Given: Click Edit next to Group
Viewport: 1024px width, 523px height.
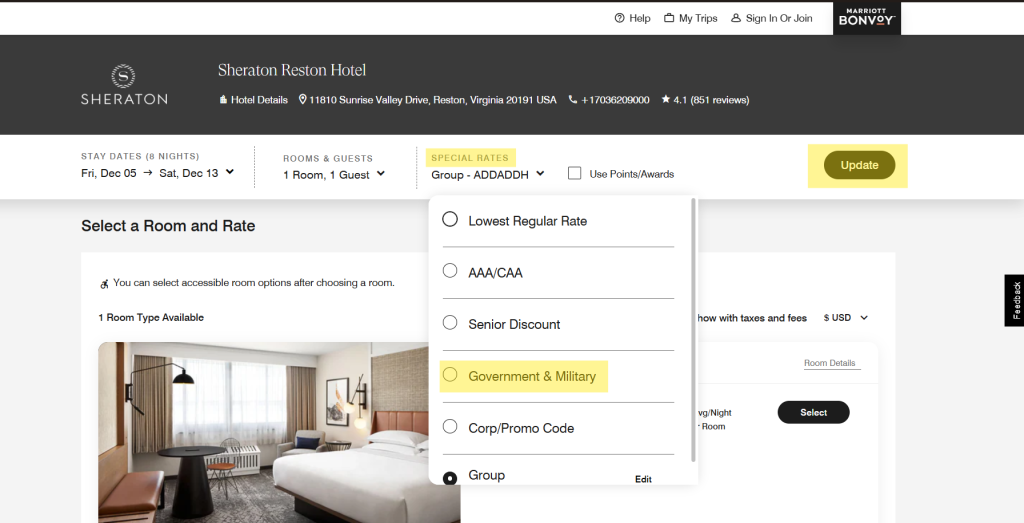Looking at the screenshot, I should (x=643, y=479).
